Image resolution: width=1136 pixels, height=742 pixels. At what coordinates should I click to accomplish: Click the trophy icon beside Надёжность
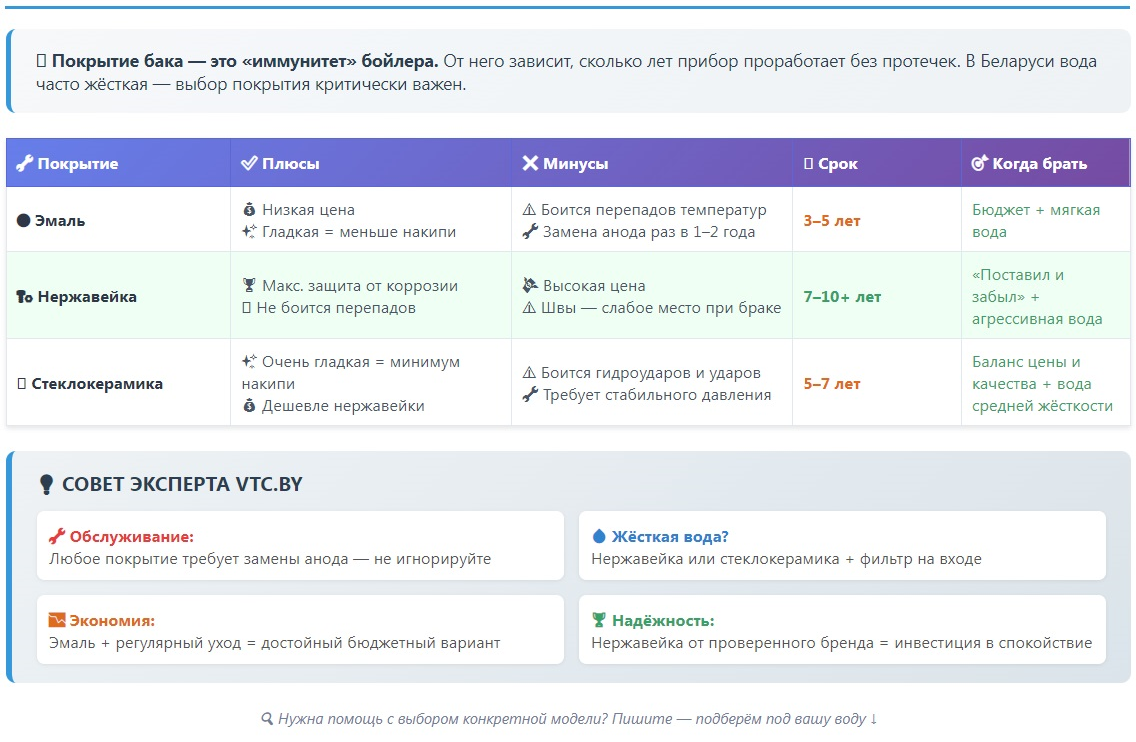click(x=599, y=621)
